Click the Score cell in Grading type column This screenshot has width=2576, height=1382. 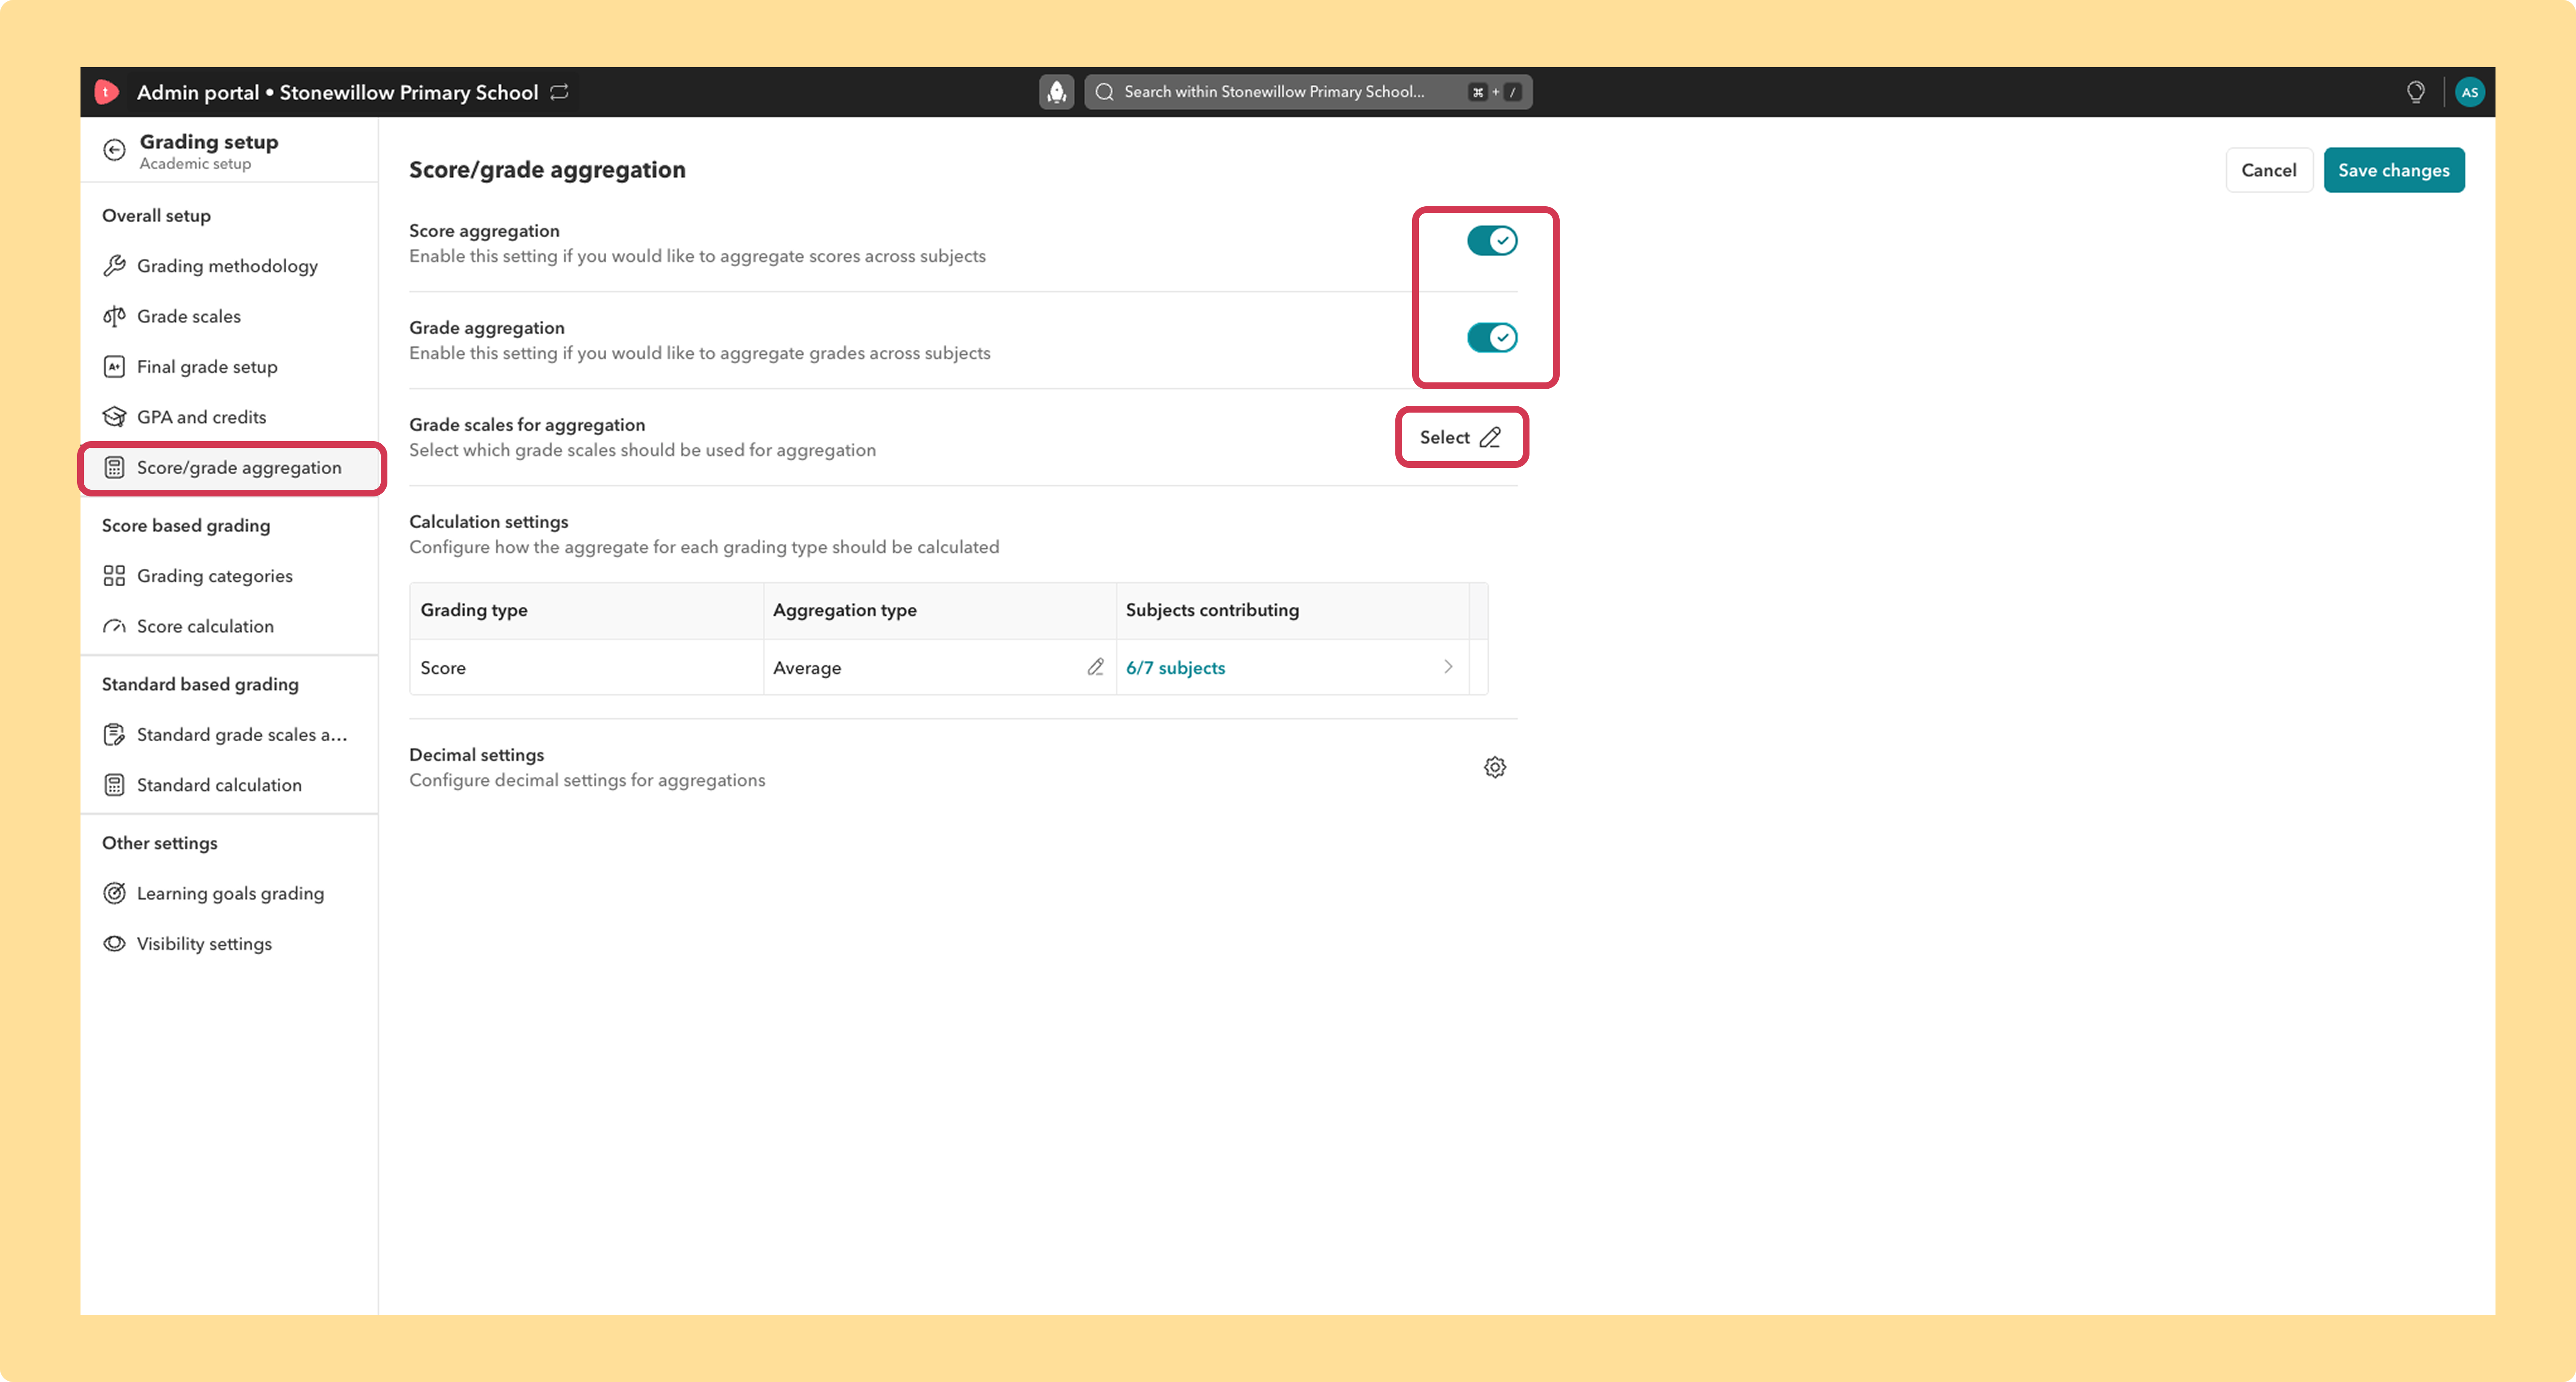coord(586,667)
